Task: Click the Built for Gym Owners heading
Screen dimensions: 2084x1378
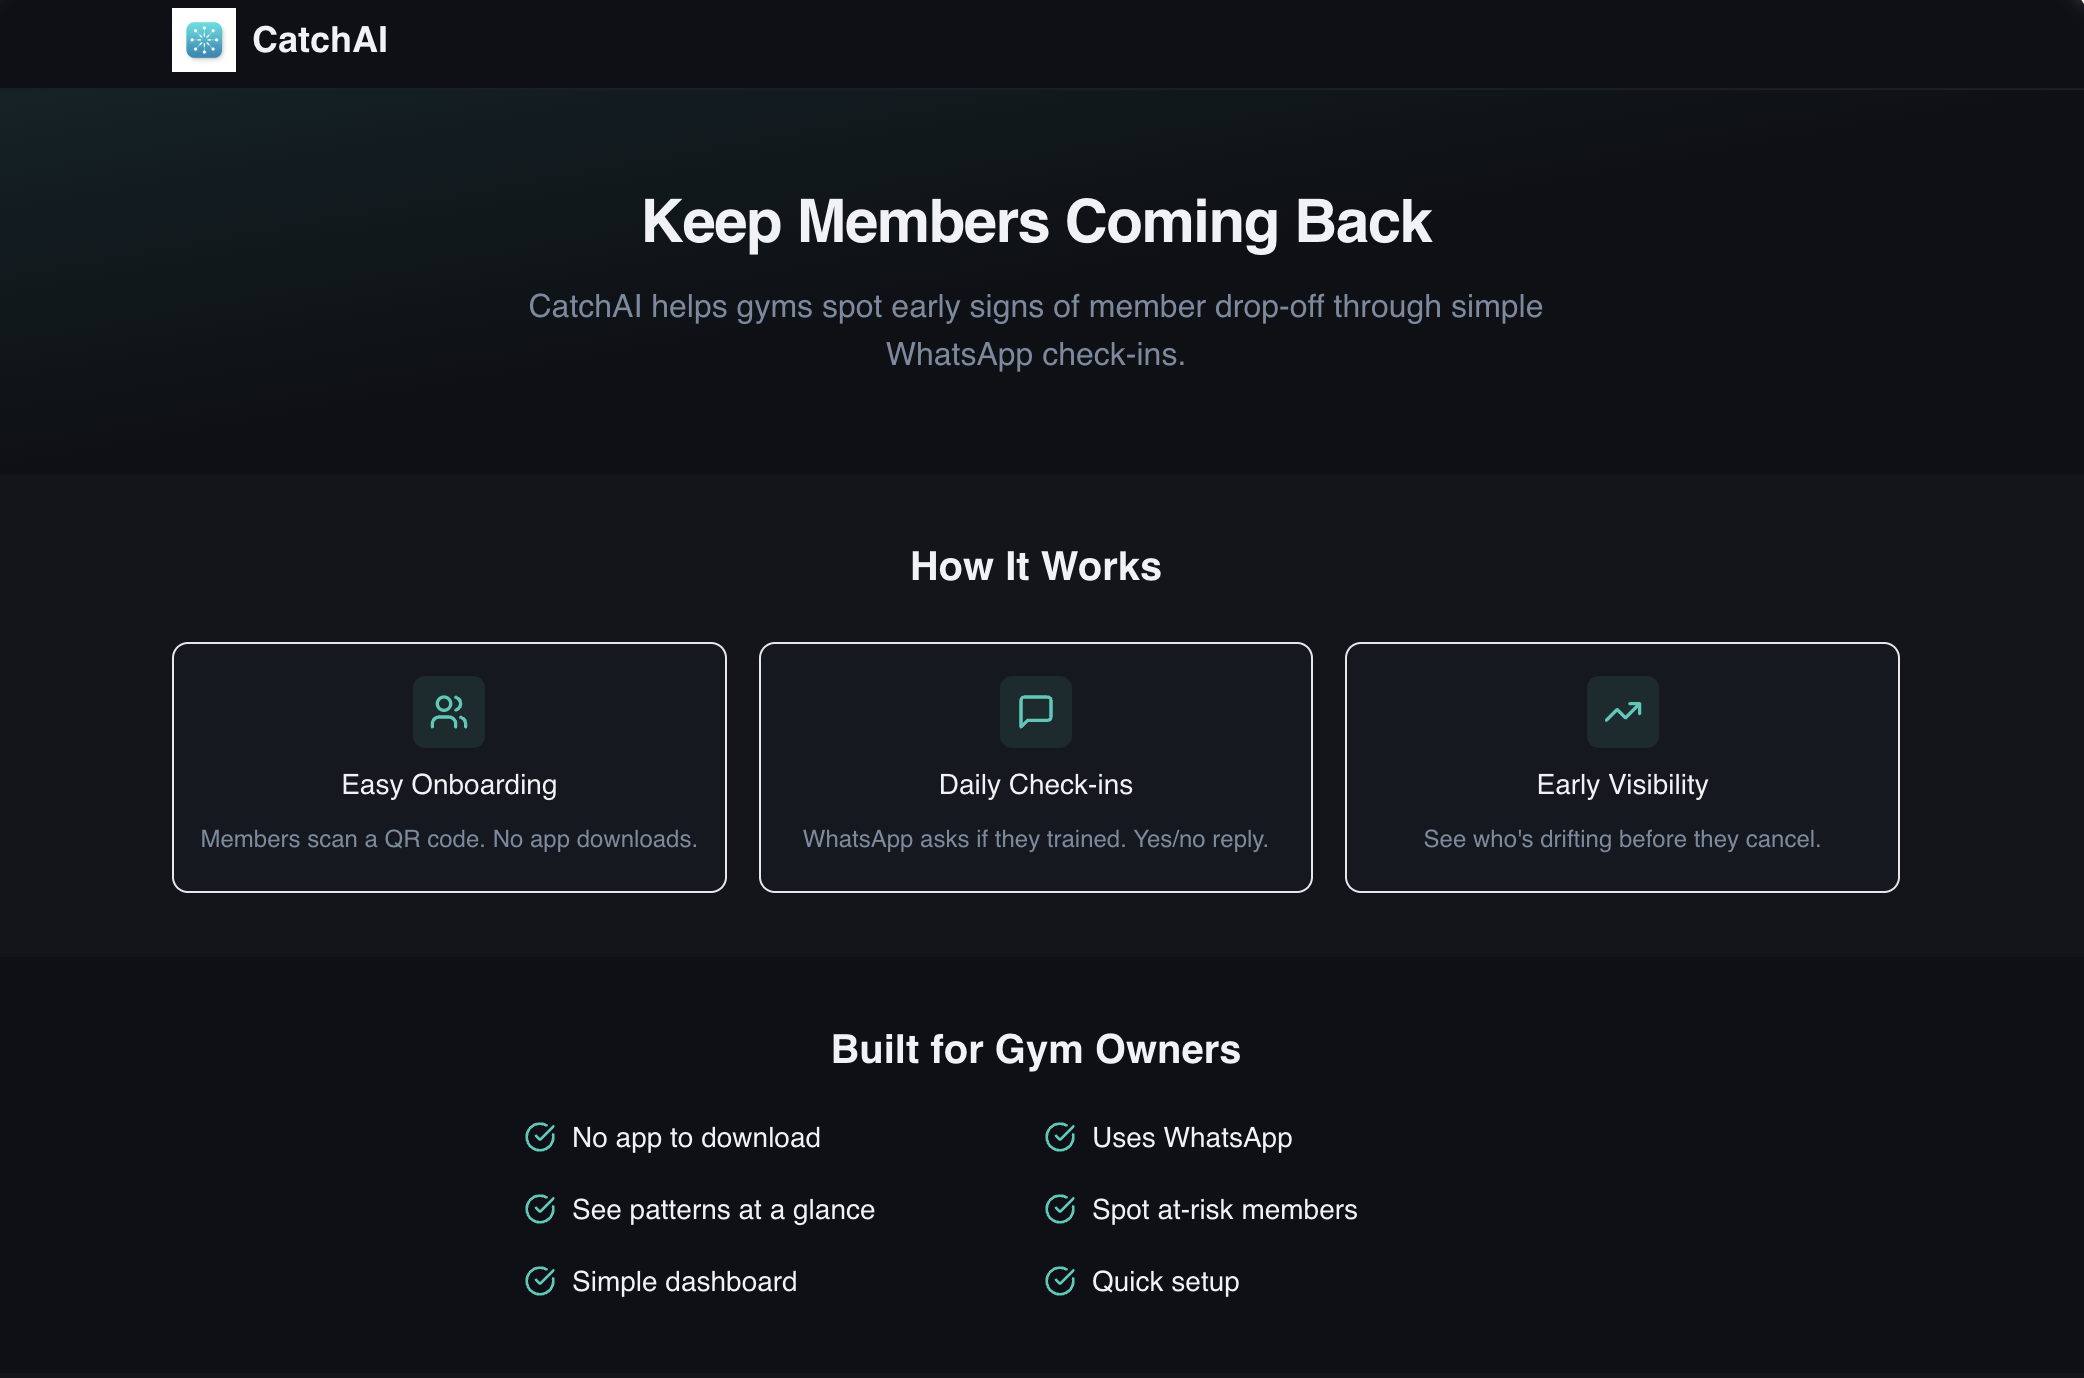Action: pyautogui.click(x=1036, y=1049)
